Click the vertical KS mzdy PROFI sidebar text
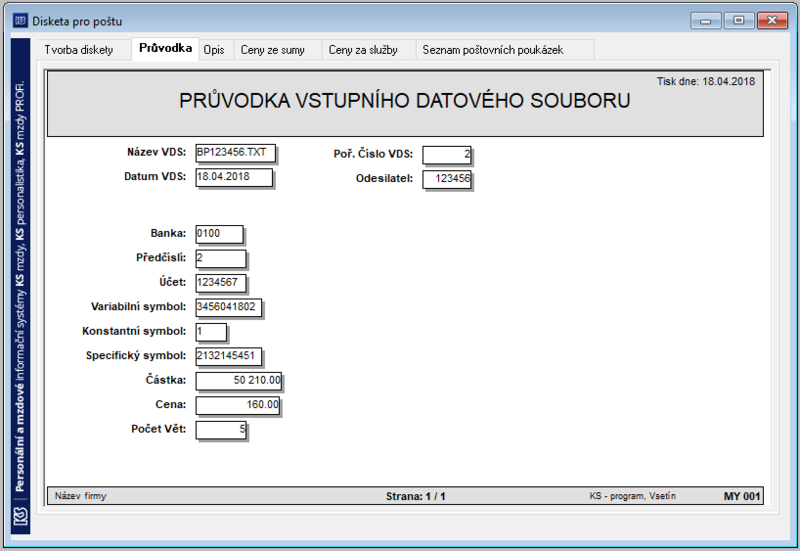Image resolution: width=800 pixels, height=551 pixels. tap(20, 286)
